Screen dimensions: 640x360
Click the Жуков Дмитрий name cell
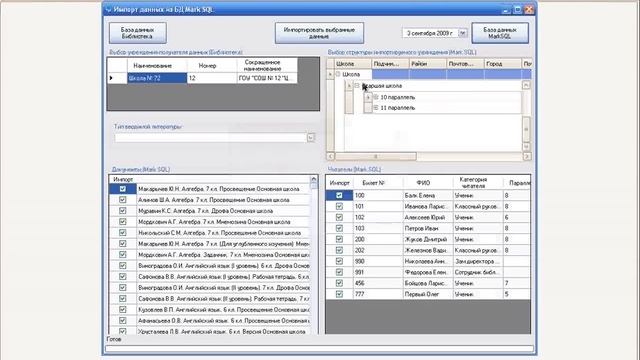pyautogui.click(x=428, y=239)
